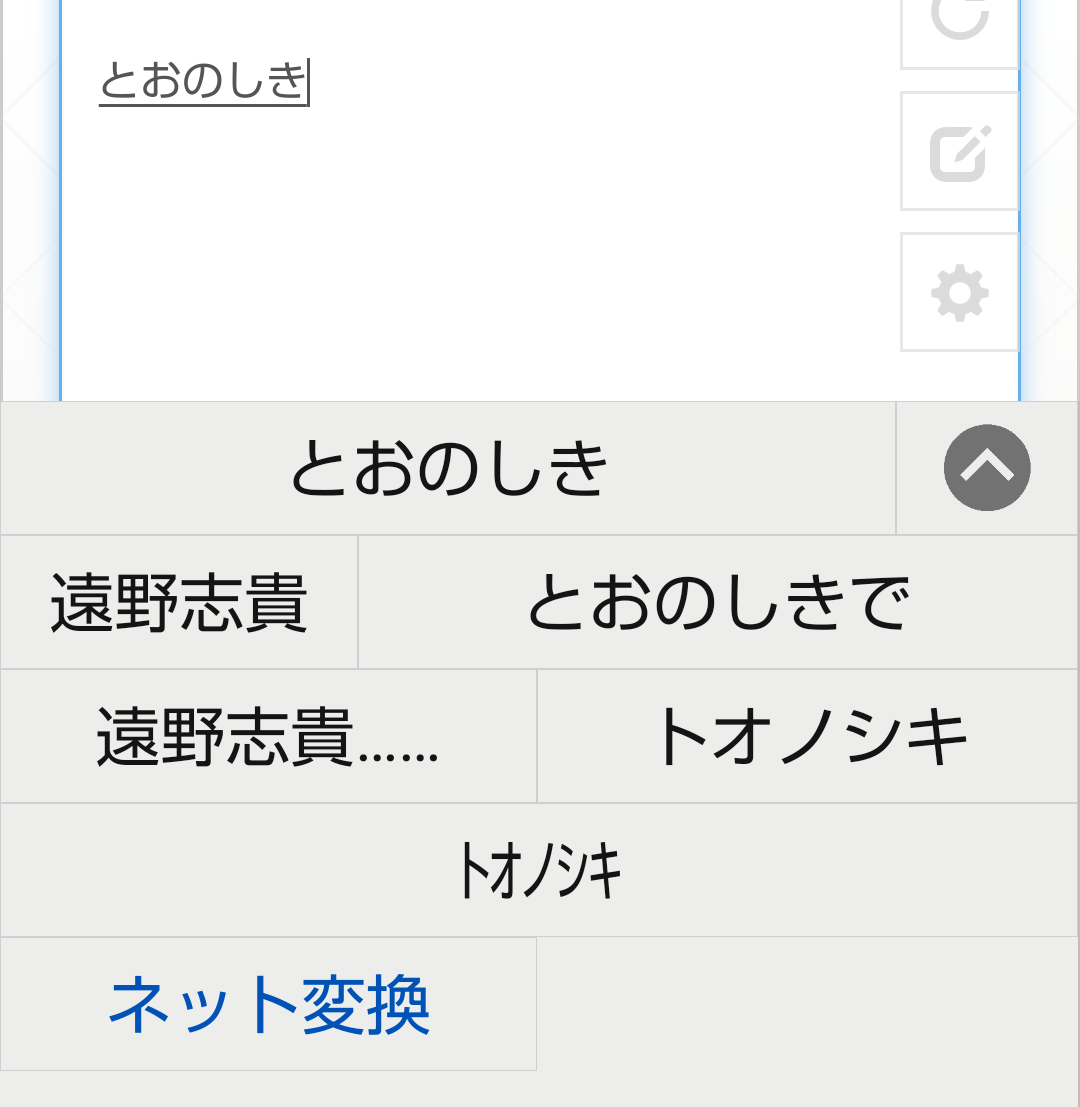
Task: Click the ネット変換 link
Action: point(268,1004)
